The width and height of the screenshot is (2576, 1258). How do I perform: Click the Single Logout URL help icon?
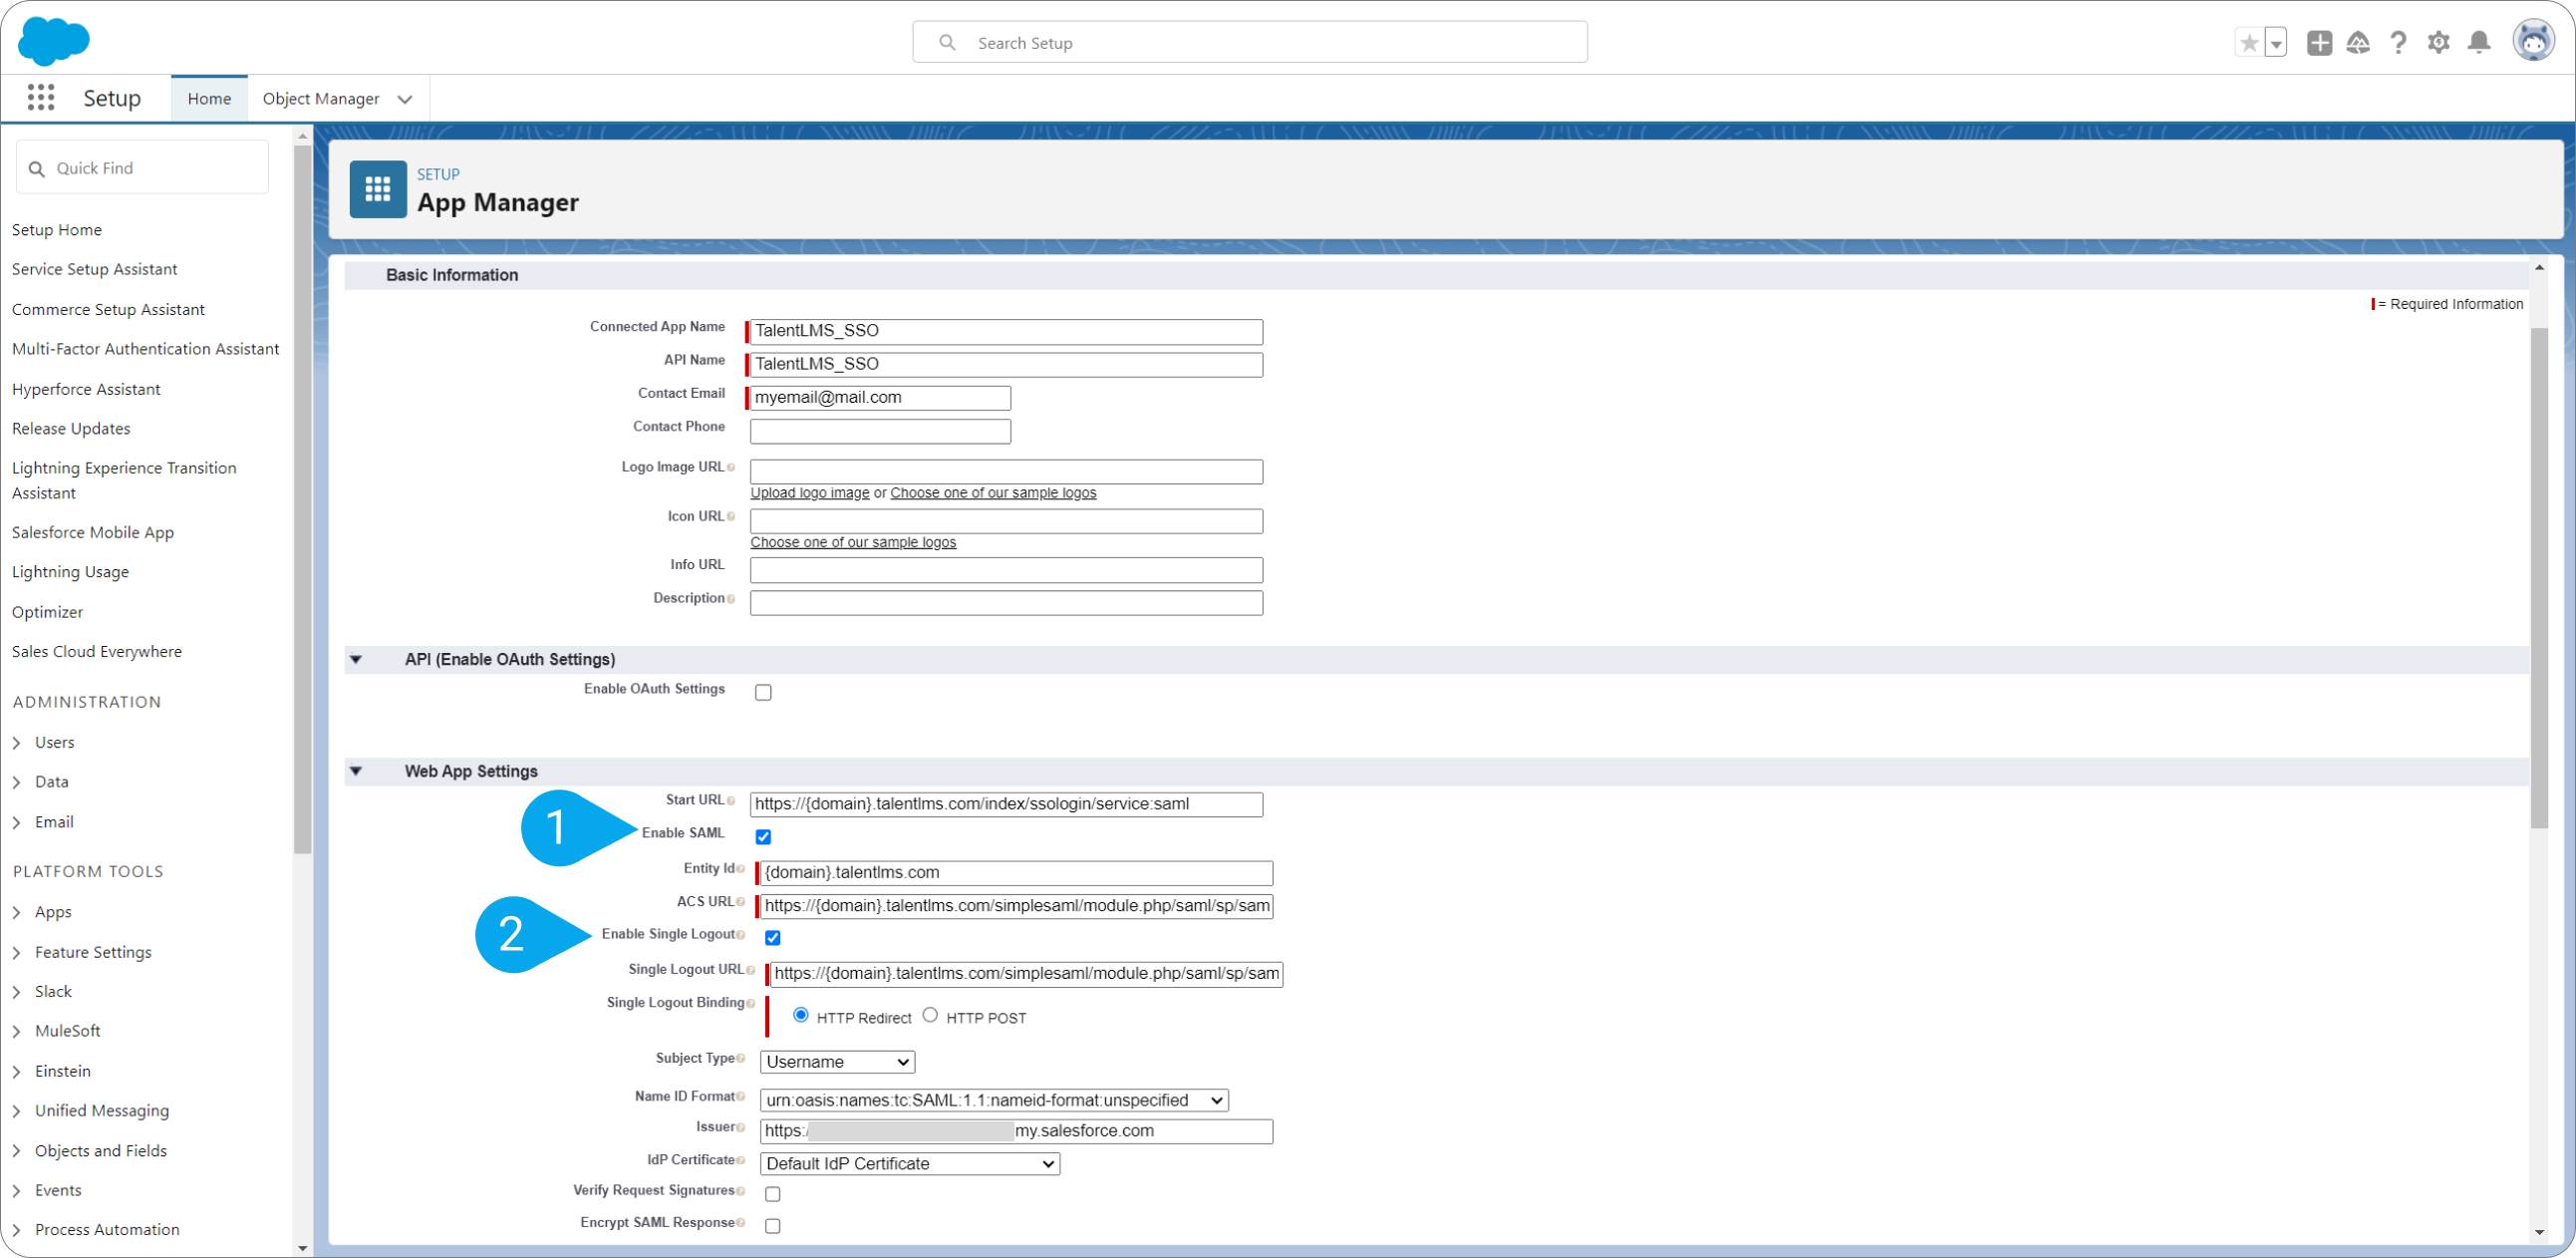[751, 970]
